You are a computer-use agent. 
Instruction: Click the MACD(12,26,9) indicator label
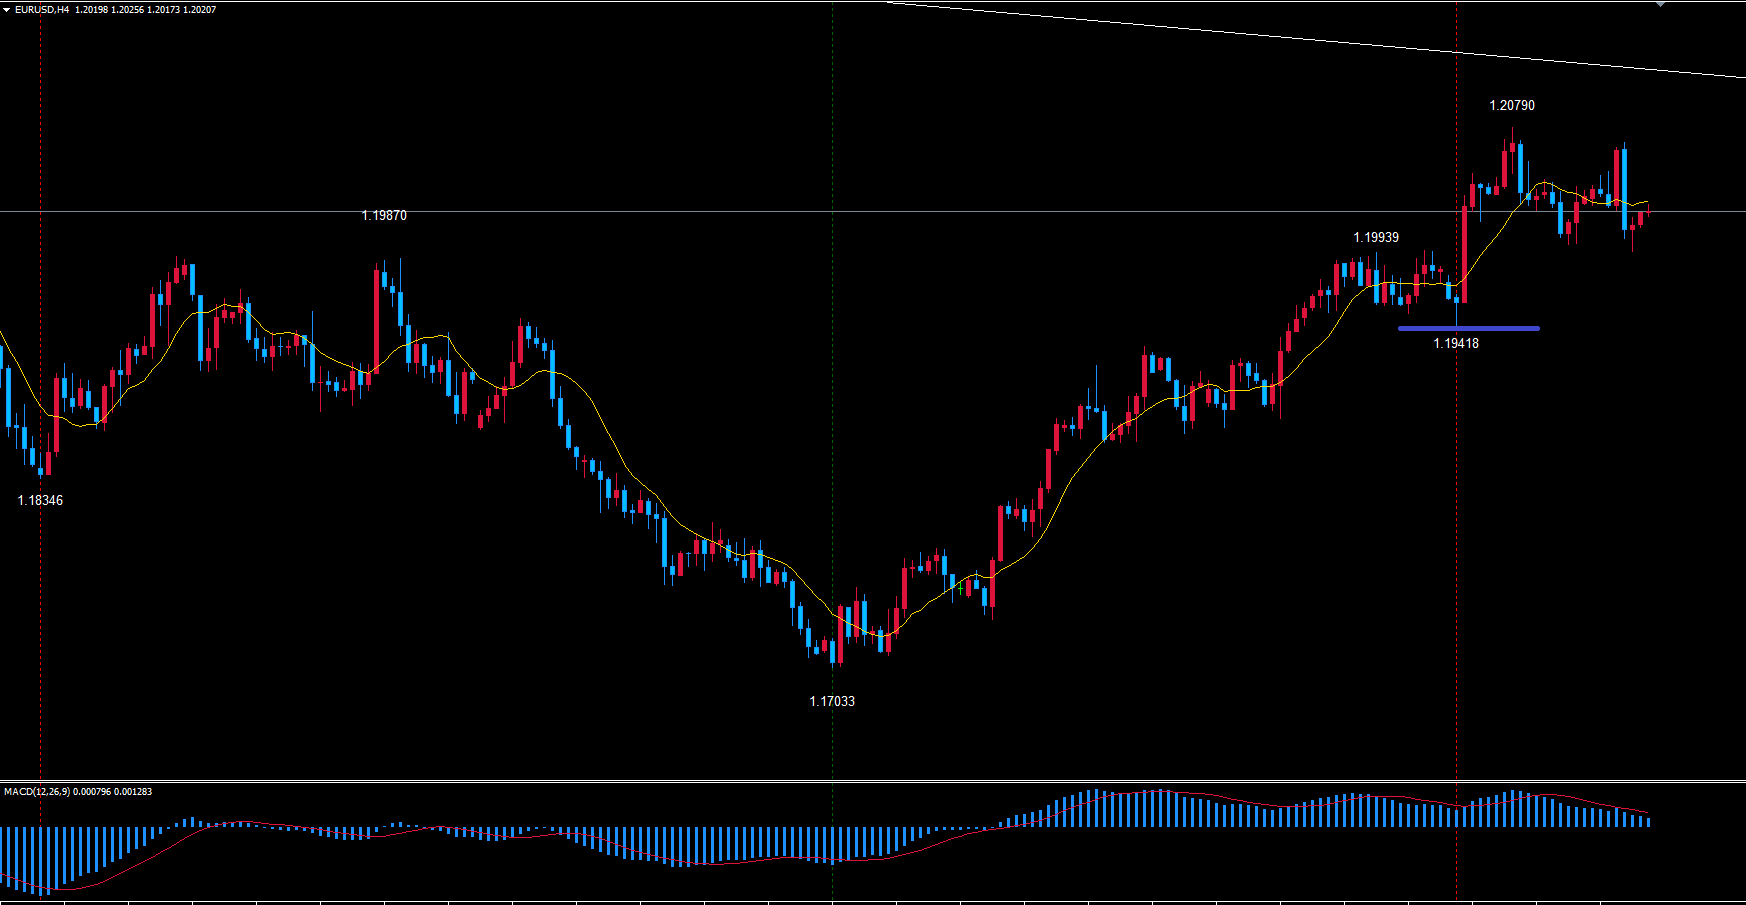(37, 792)
